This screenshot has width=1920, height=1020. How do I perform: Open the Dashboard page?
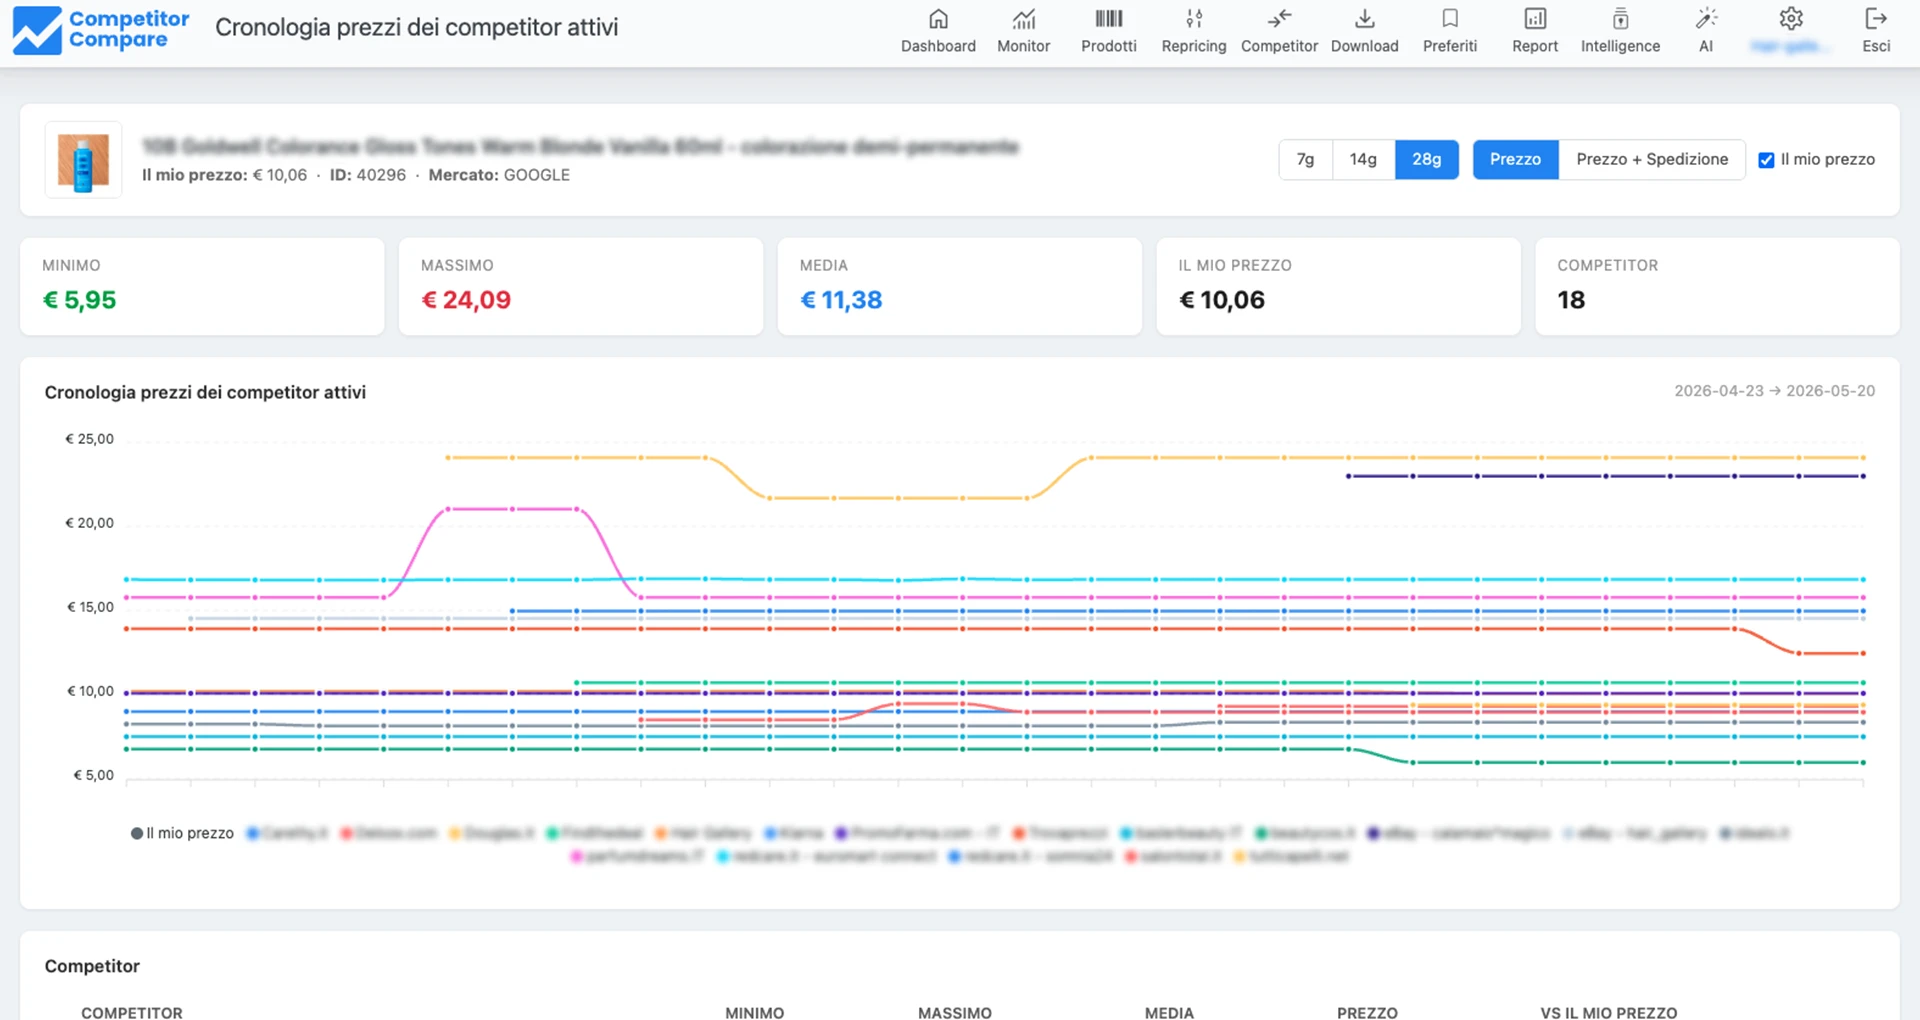point(938,31)
